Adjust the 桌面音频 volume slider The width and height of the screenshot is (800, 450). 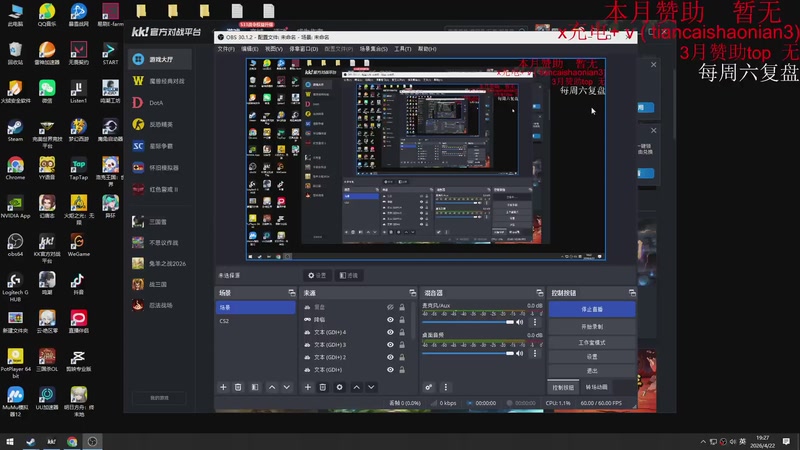click(468, 353)
